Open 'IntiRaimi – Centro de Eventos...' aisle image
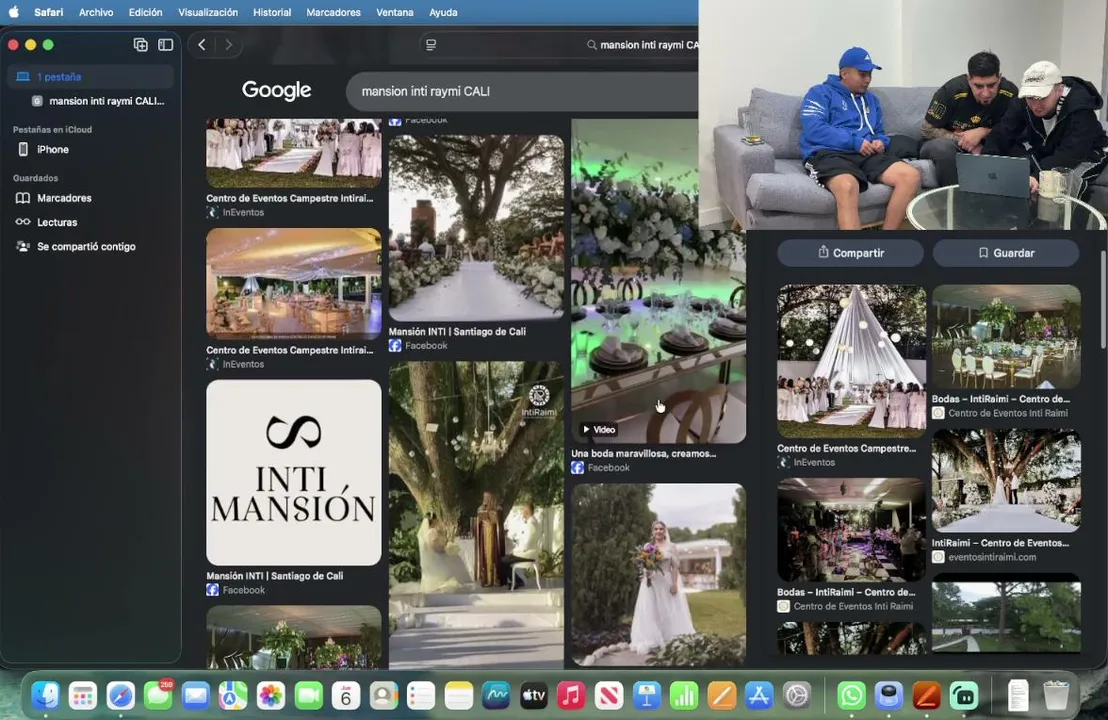This screenshot has height=720, width=1108. tap(1006, 480)
